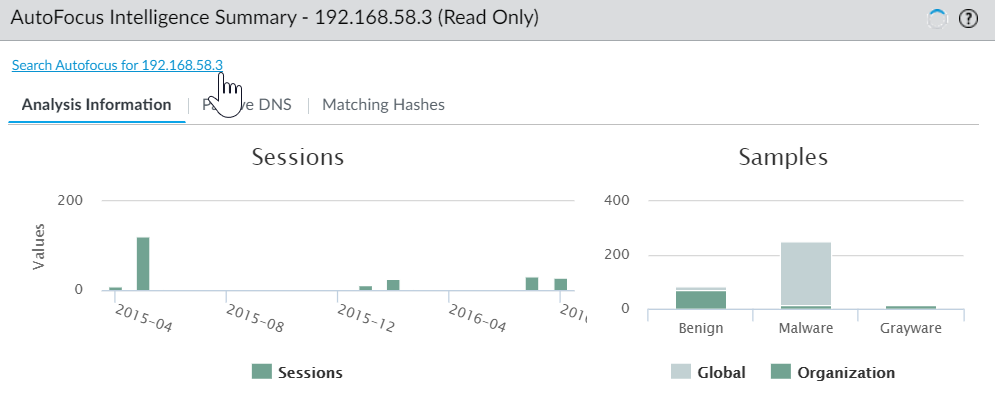Select the Analysis Information tab
The width and height of the screenshot is (995, 407).
tap(96, 104)
